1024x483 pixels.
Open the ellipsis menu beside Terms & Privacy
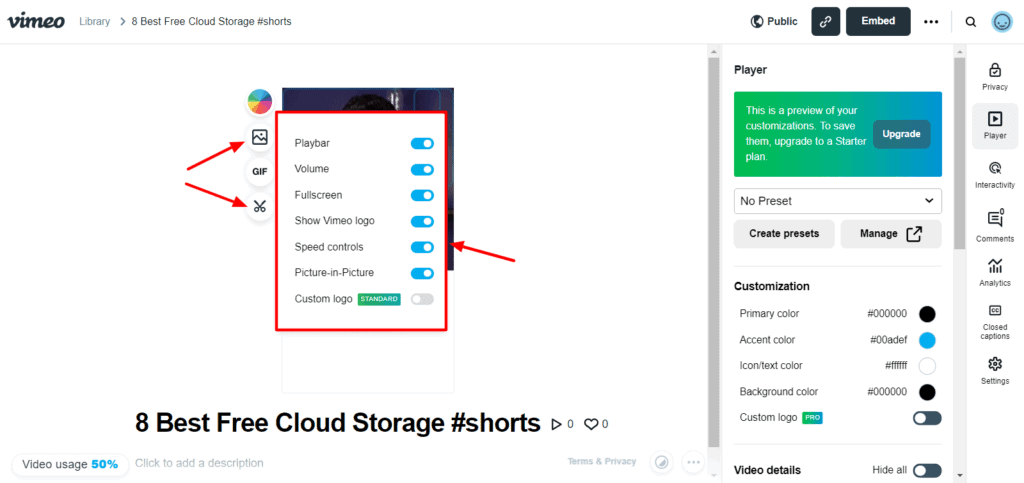point(693,462)
